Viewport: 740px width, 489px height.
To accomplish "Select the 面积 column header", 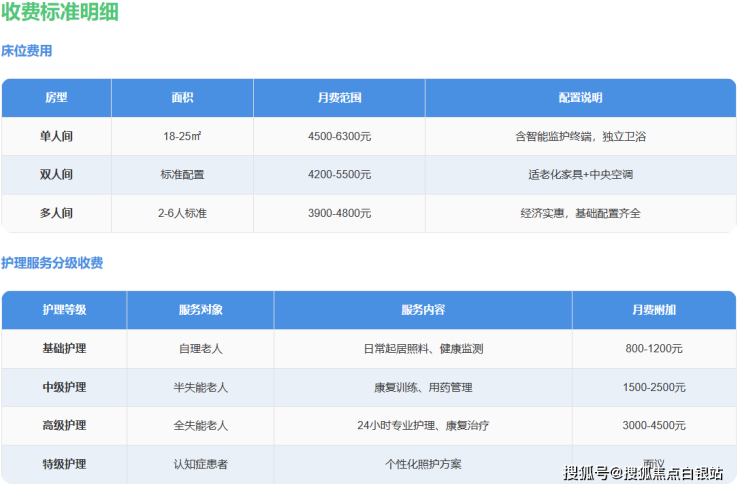I will point(182,98).
